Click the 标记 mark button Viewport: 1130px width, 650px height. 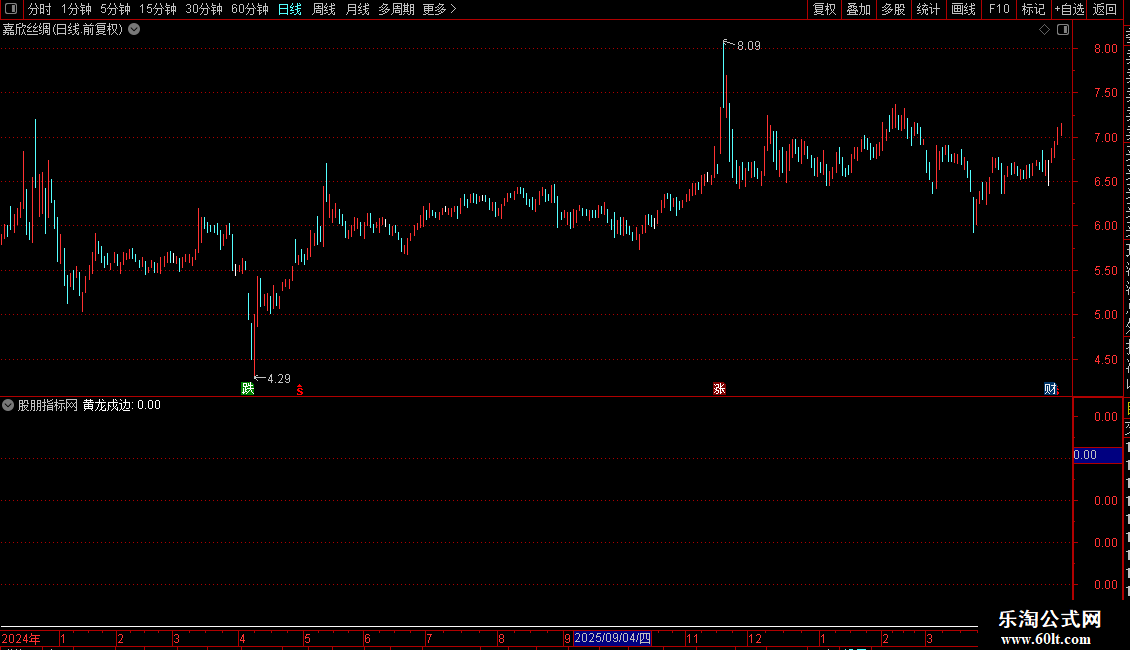click(x=1033, y=9)
